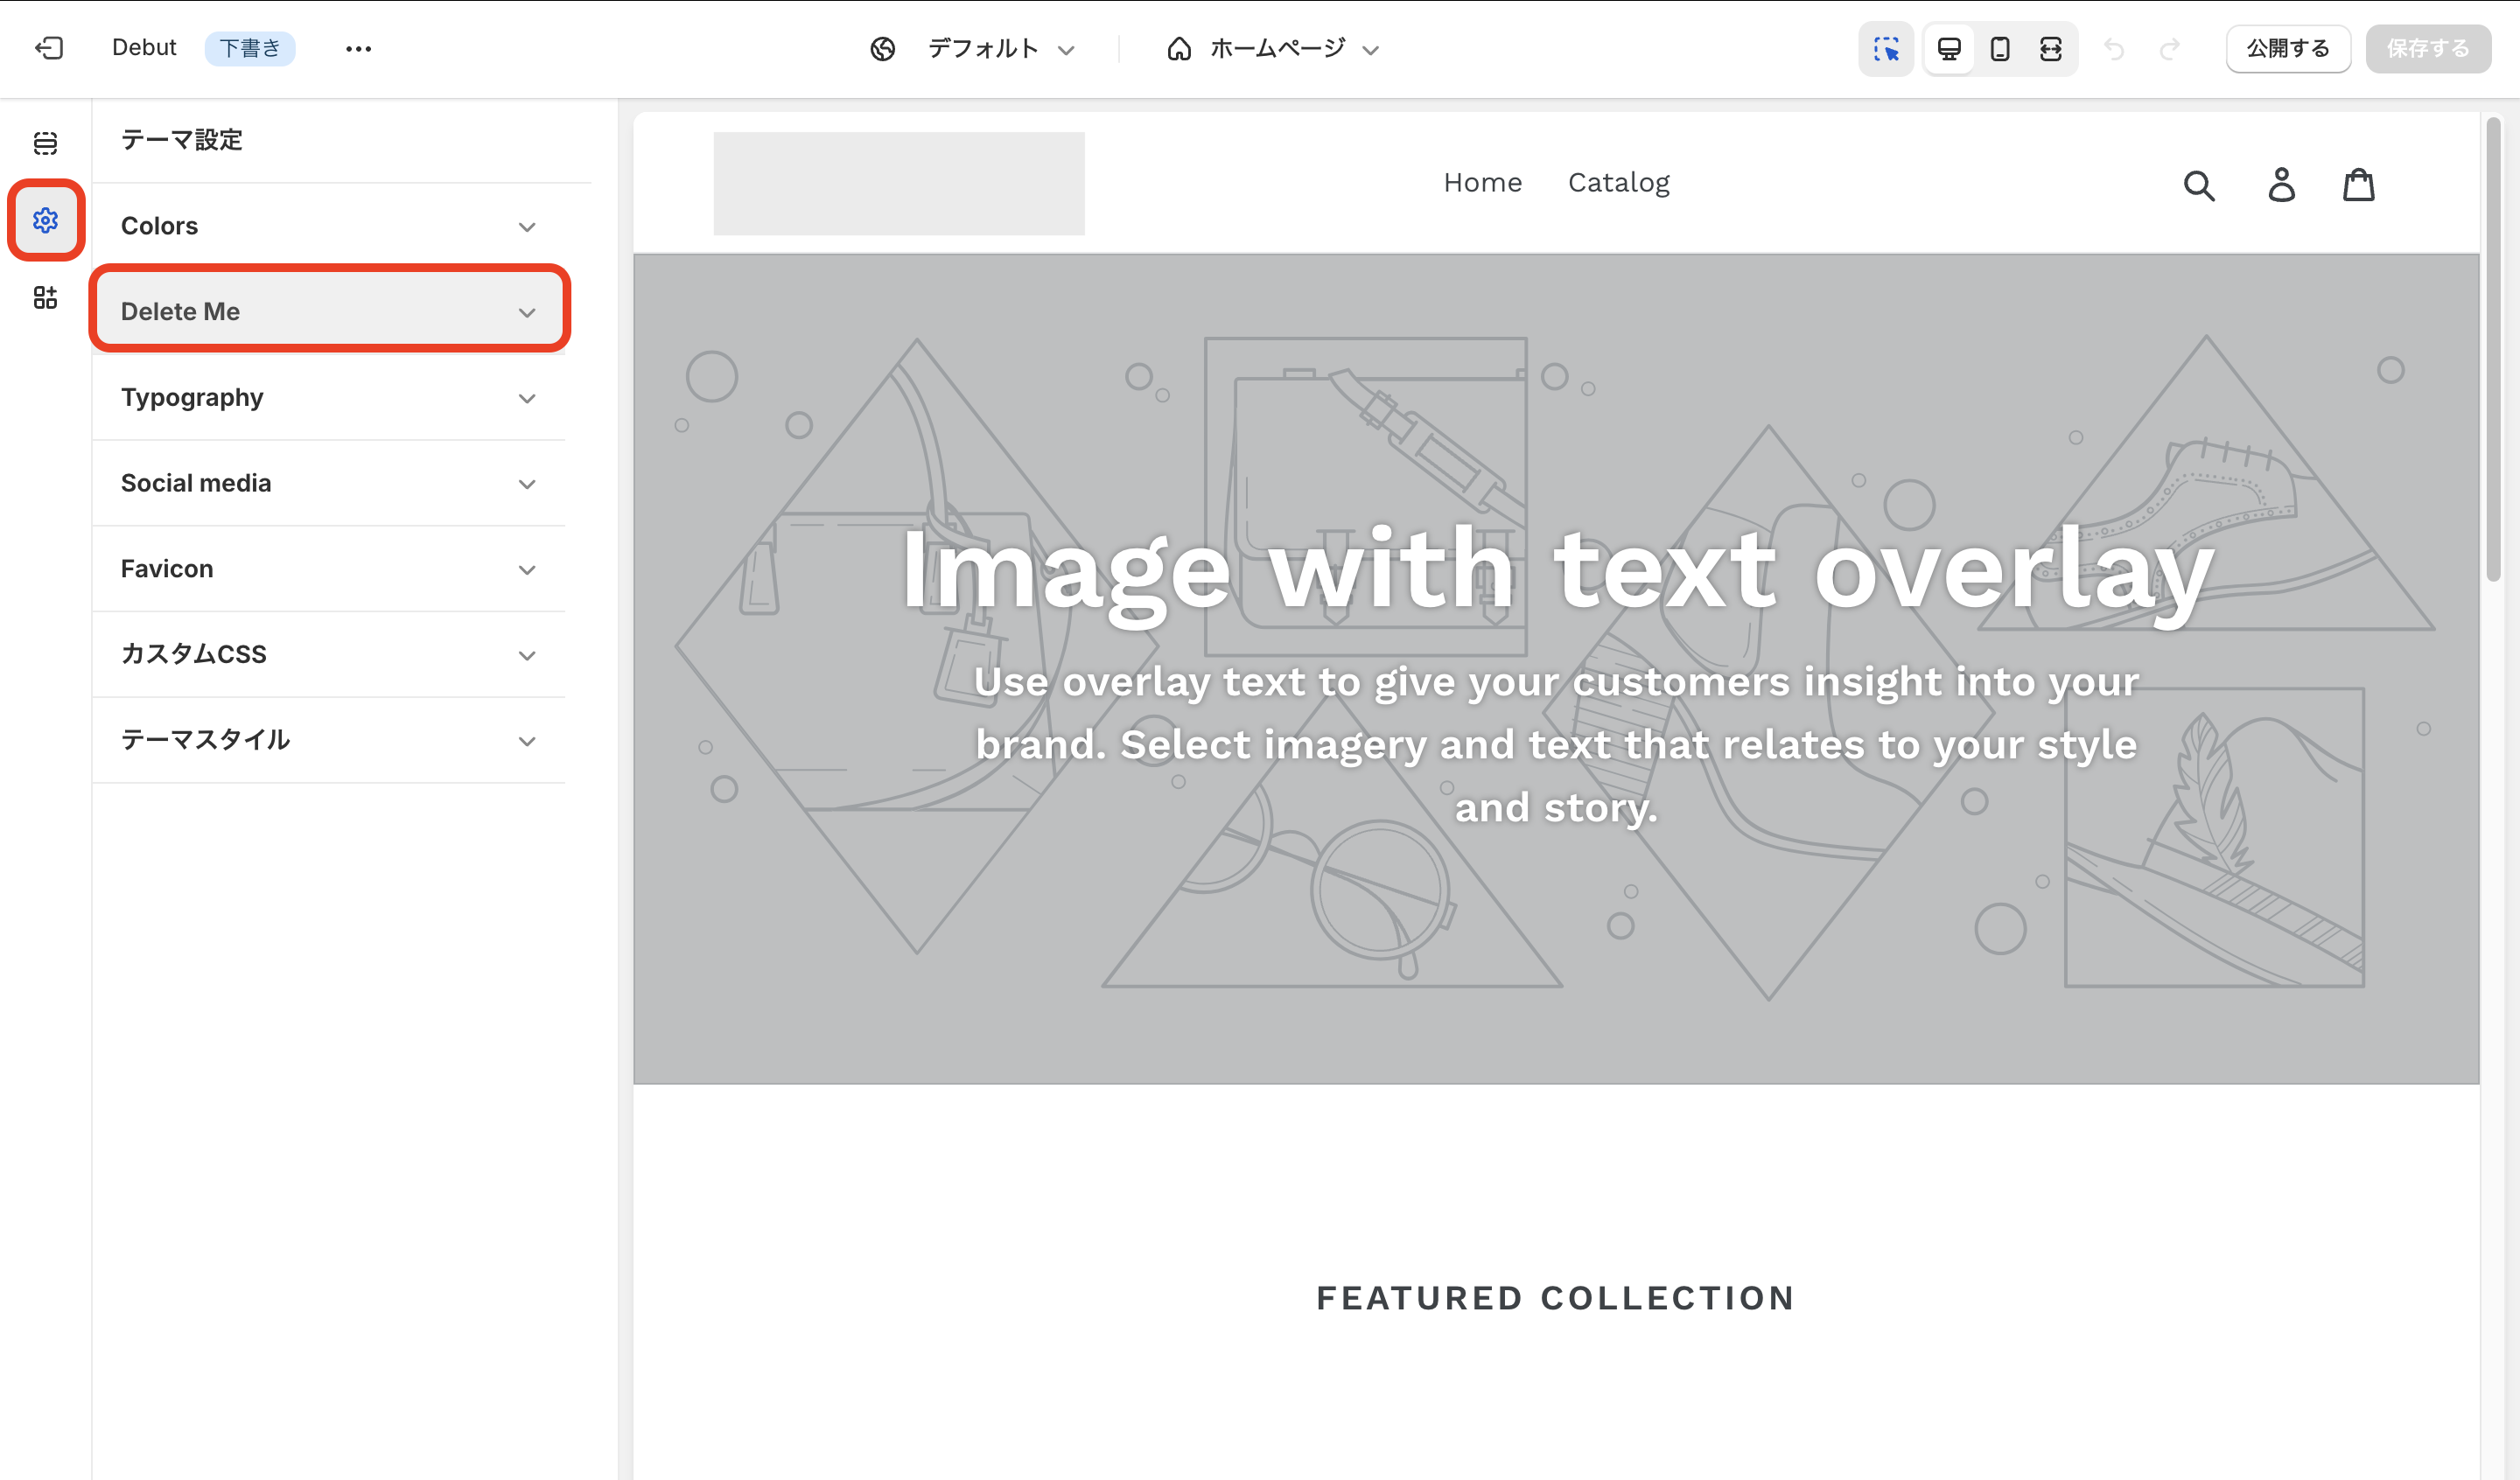Click the account login icon in preview
2520x1480 pixels.
coord(2281,185)
